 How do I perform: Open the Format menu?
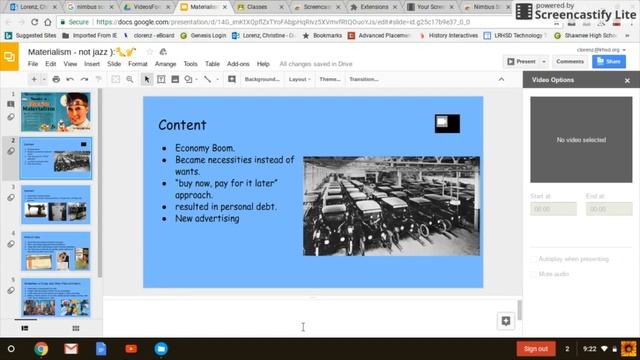(138, 64)
